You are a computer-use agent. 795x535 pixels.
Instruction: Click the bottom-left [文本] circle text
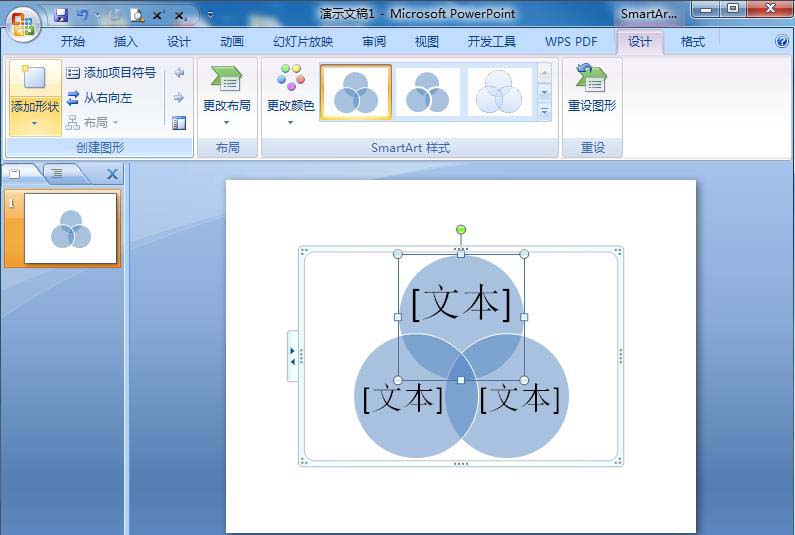point(404,398)
